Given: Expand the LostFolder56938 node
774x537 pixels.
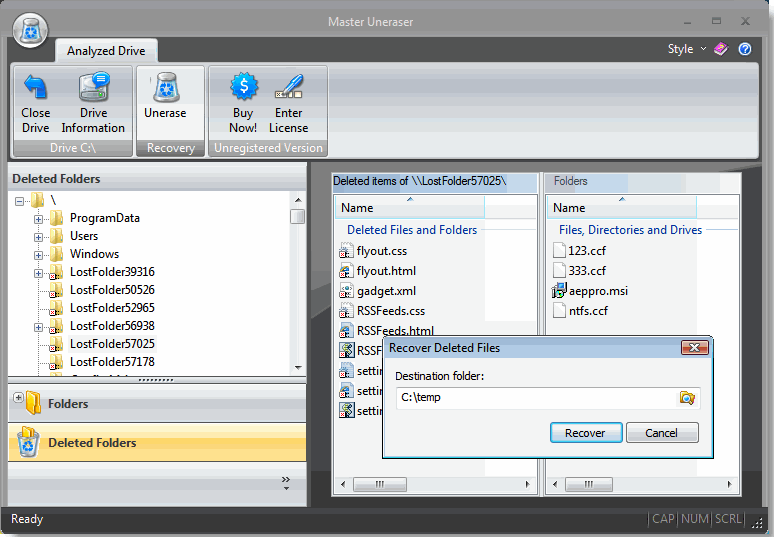Looking at the screenshot, I should coord(38,327).
